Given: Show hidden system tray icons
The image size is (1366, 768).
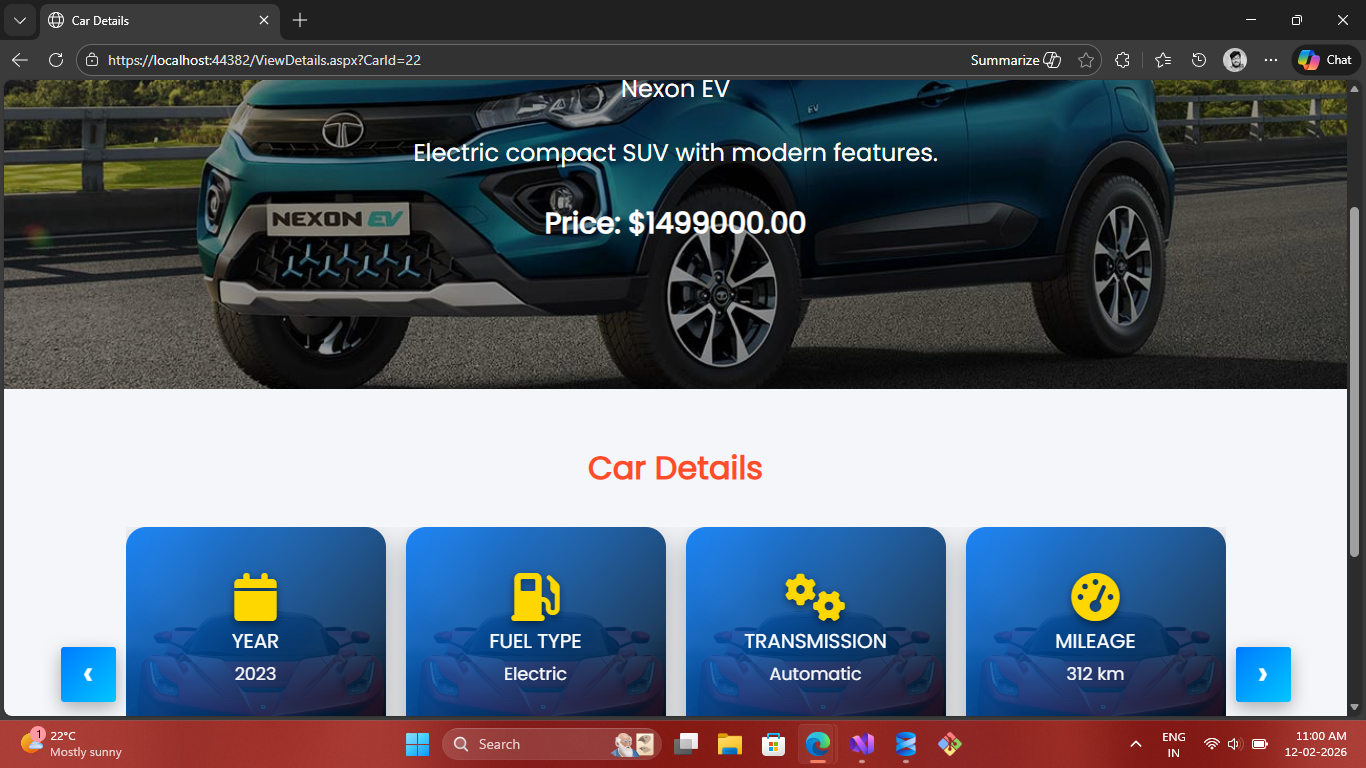Looking at the screenshot, I should 1135,744.
